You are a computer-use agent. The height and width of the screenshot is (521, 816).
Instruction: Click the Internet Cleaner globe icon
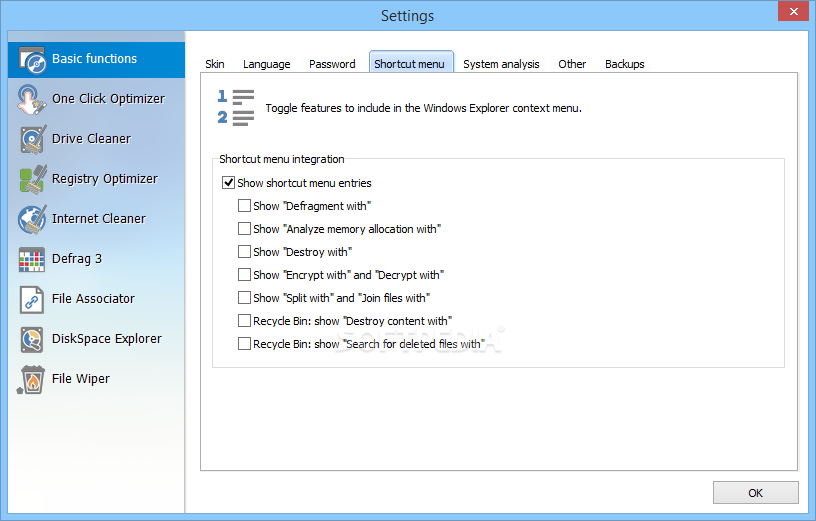(x=32, y=219)
